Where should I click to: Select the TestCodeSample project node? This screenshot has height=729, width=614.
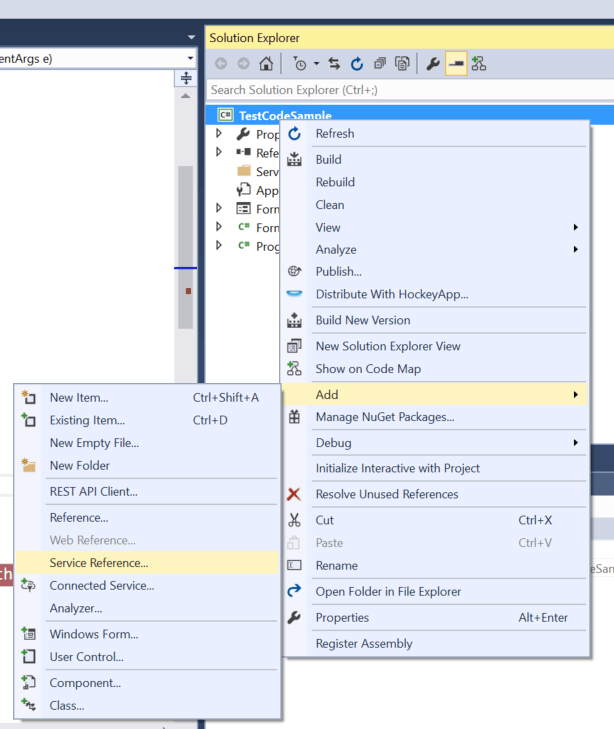click(x=271, y=116)
